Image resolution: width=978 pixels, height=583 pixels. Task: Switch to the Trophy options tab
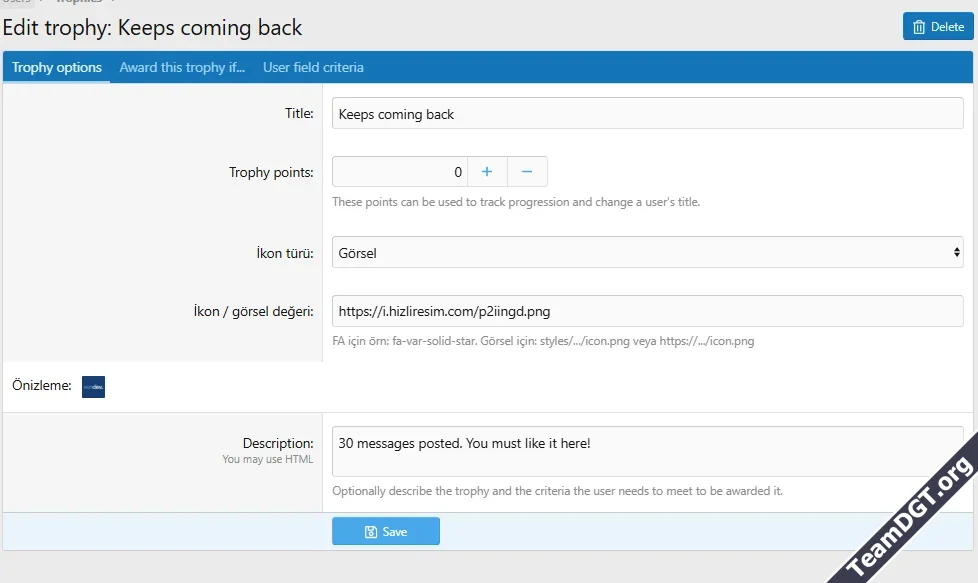click(x=57, y=68)
